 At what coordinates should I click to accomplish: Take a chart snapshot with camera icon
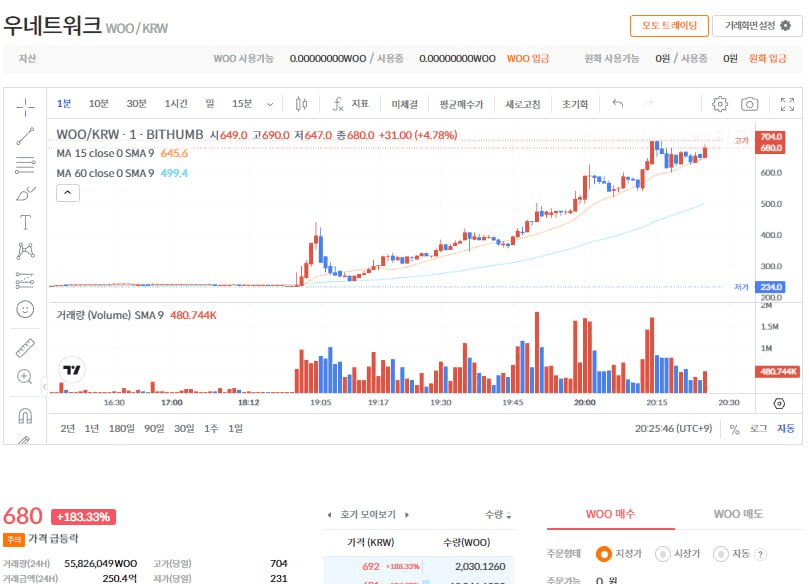coord(750,104)
